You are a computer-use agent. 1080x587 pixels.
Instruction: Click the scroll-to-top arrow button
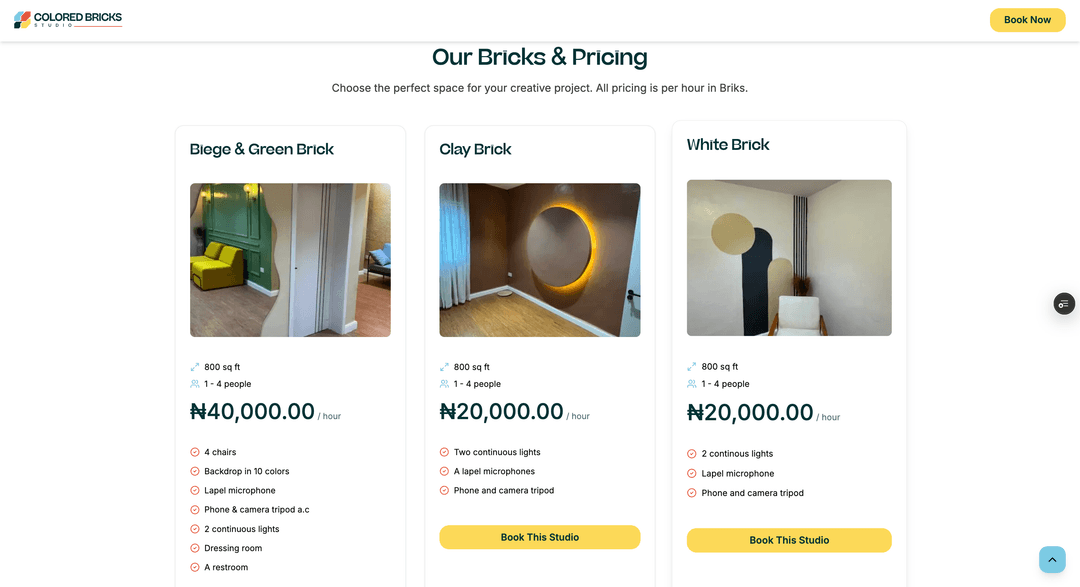click(x=1052, y=560)
